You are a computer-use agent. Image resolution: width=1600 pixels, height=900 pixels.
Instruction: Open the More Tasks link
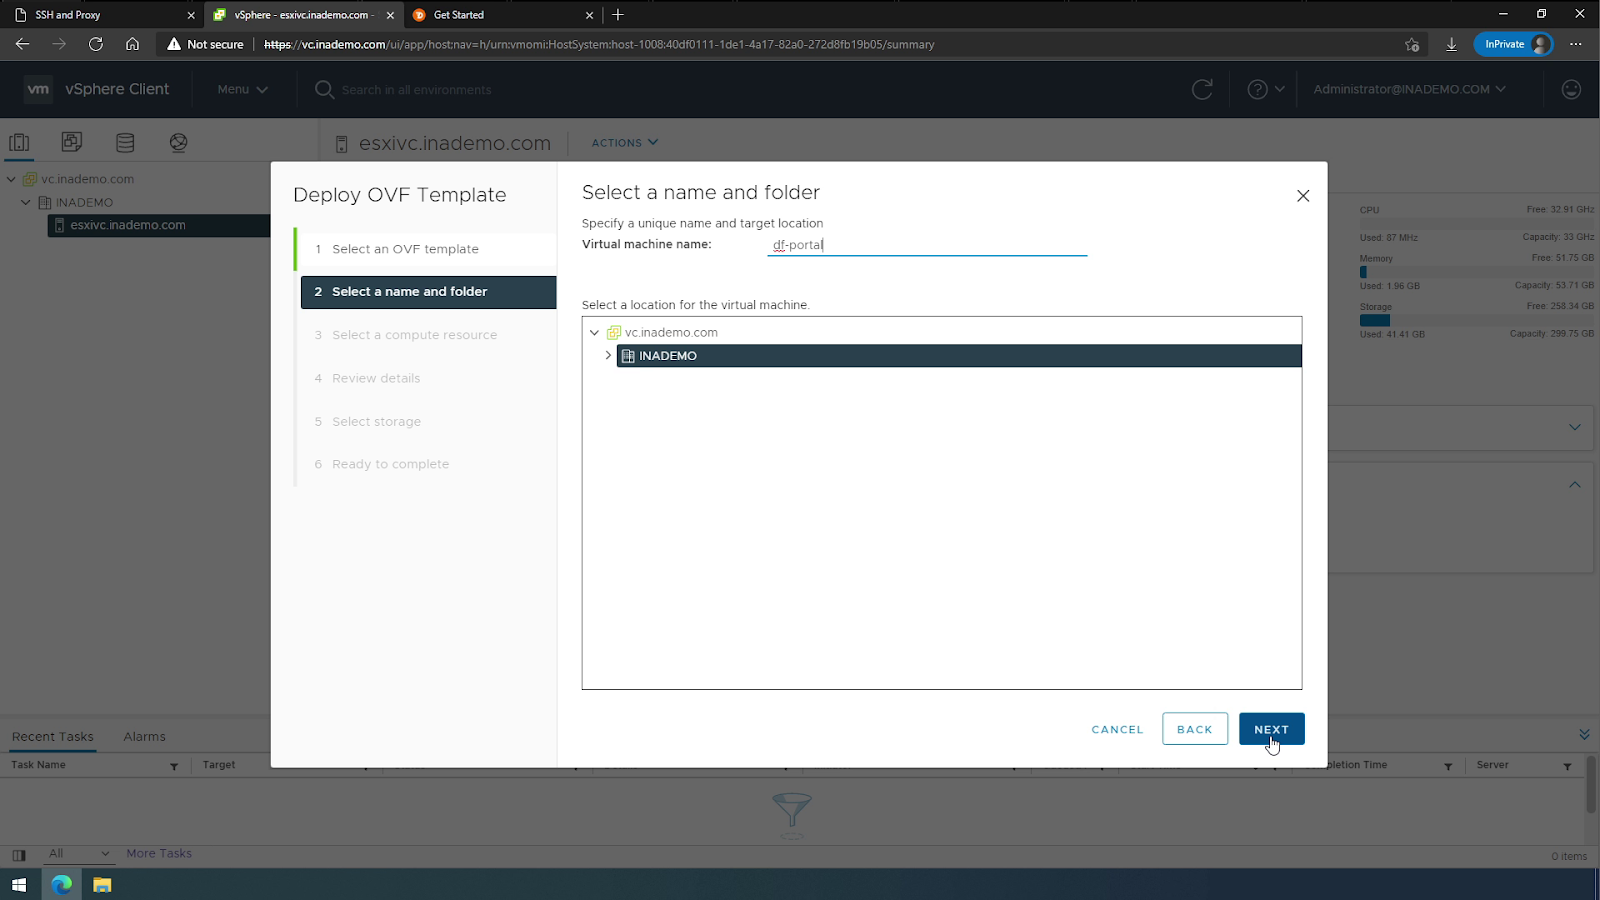click(159, 854)
